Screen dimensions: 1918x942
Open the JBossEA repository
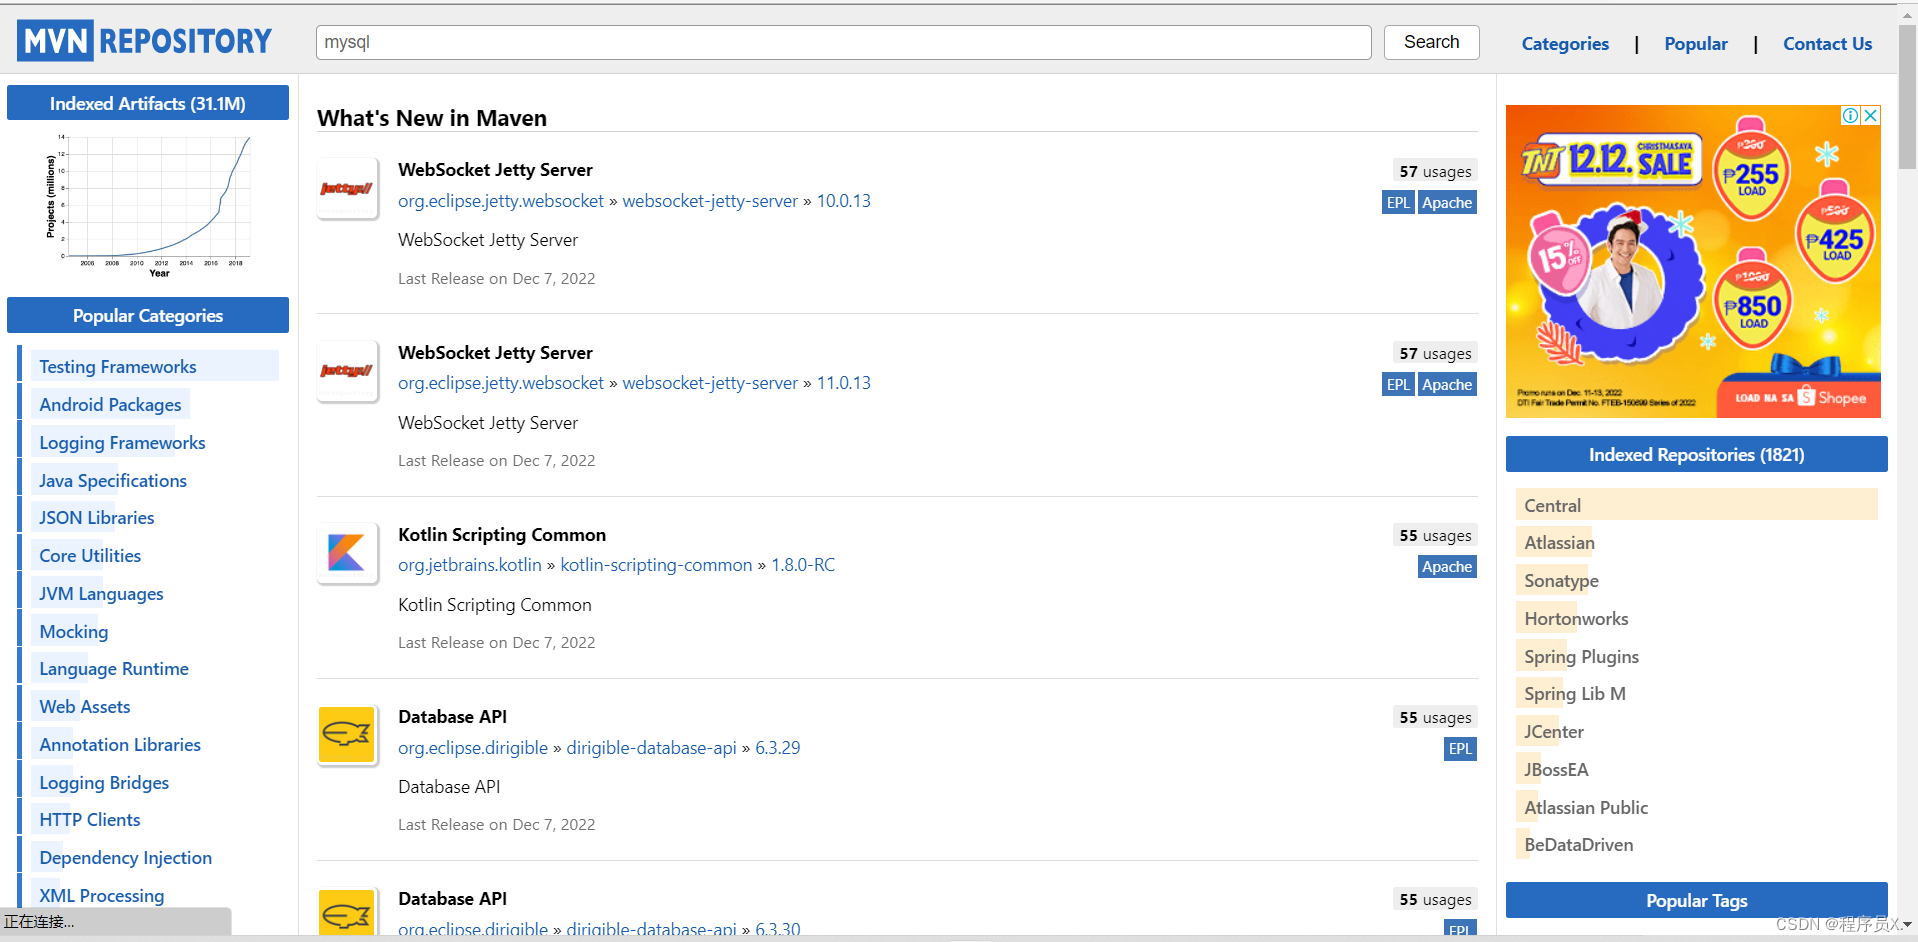[x=1556, y=770]
